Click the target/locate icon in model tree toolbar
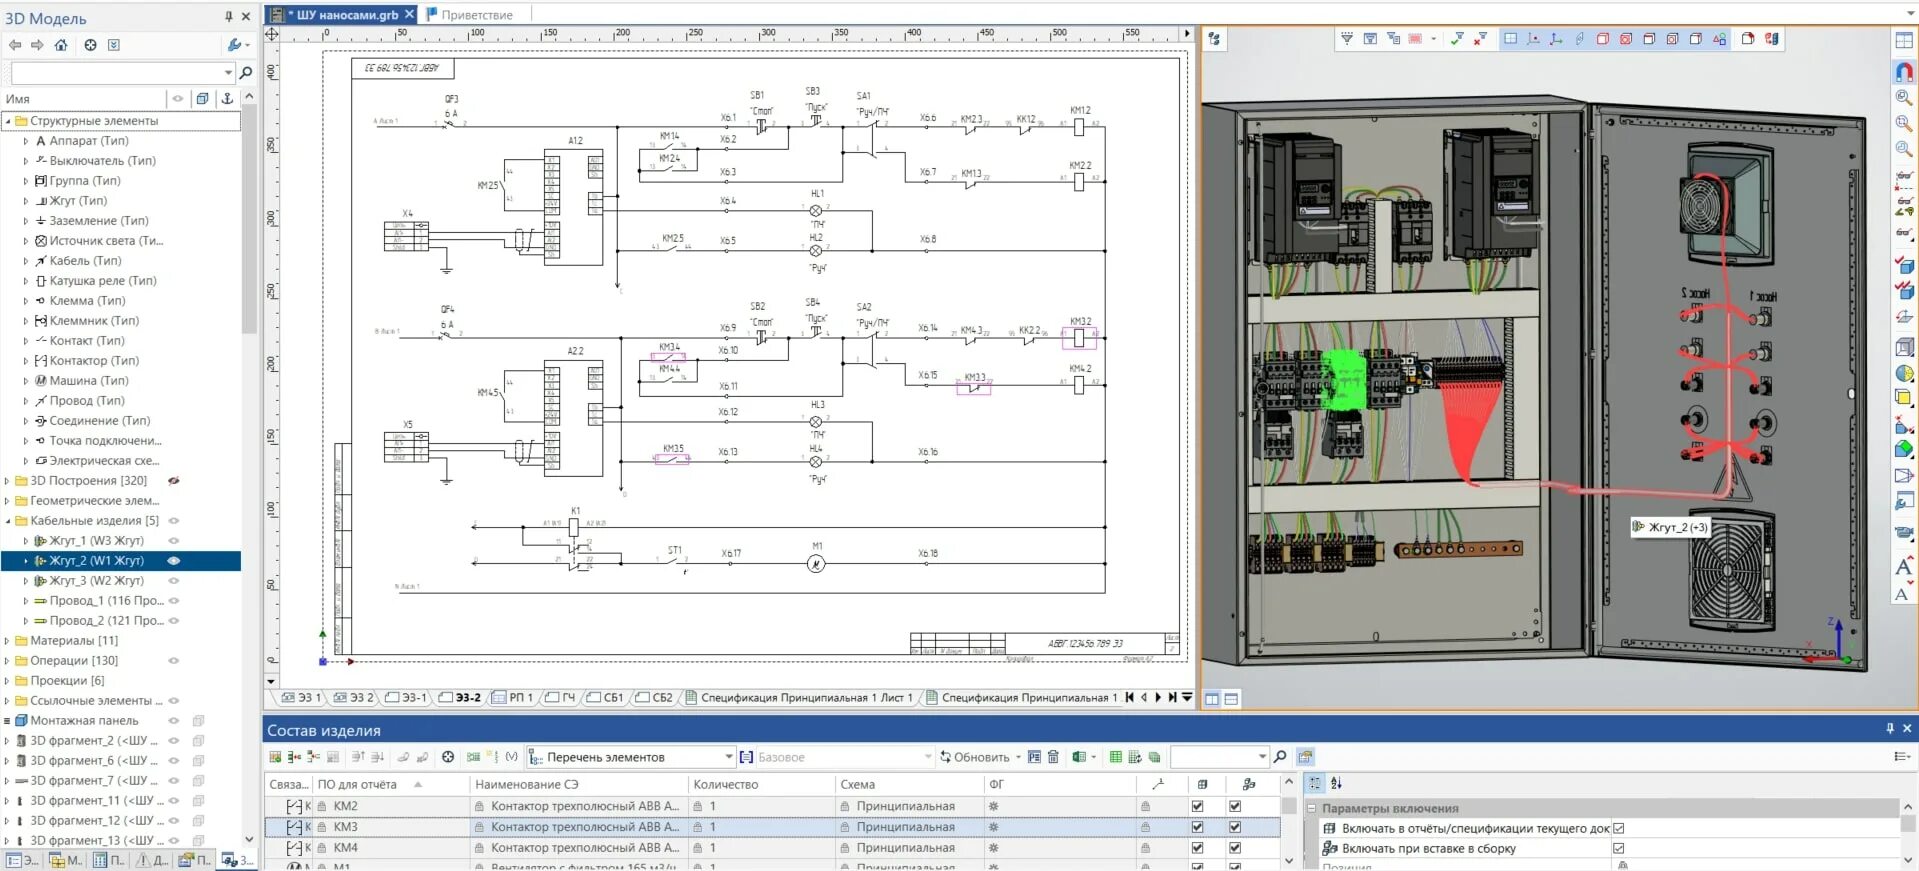Viewport: 1919px width, 871px height. point(90,45)
